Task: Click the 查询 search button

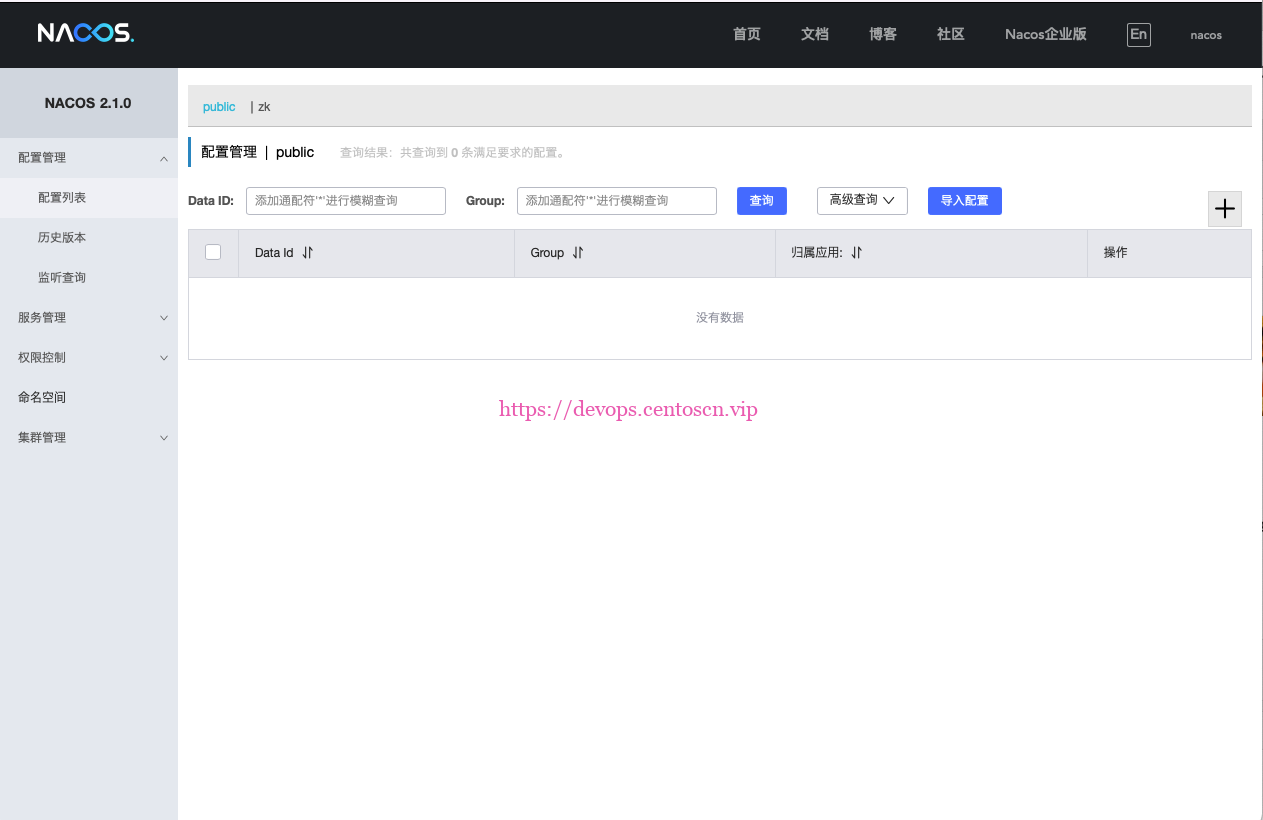Action: pyautogui.click(x=762, y=201)
